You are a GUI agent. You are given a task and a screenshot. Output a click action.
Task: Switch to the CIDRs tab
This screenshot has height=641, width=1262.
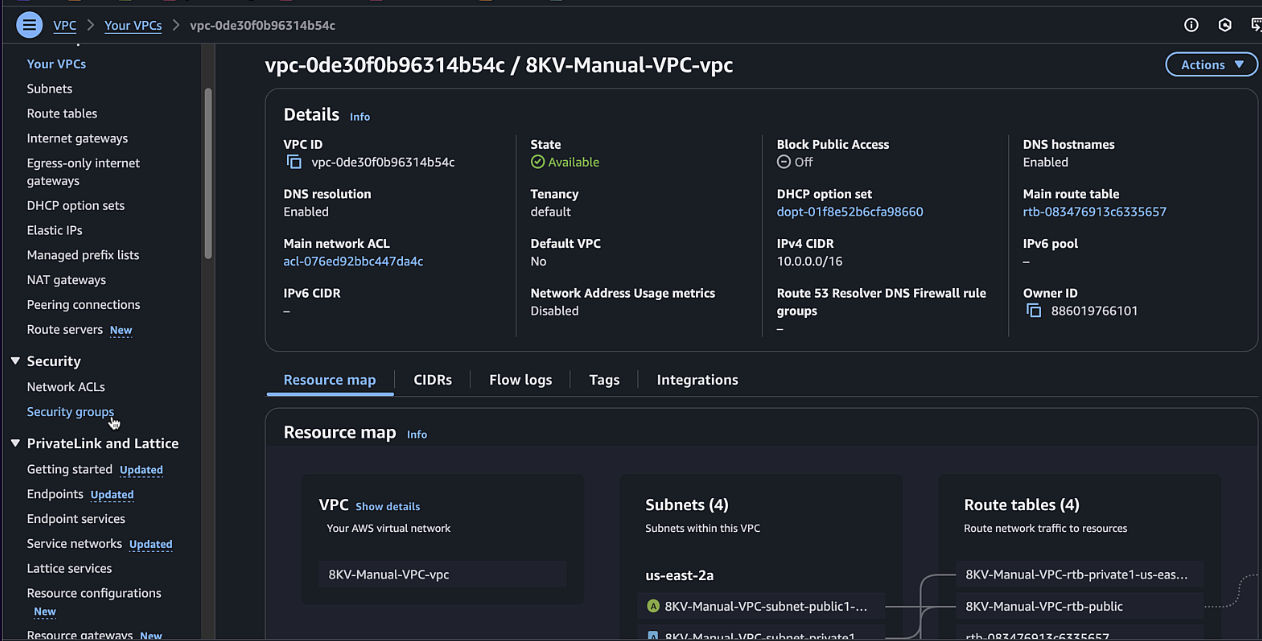[433, 380]
